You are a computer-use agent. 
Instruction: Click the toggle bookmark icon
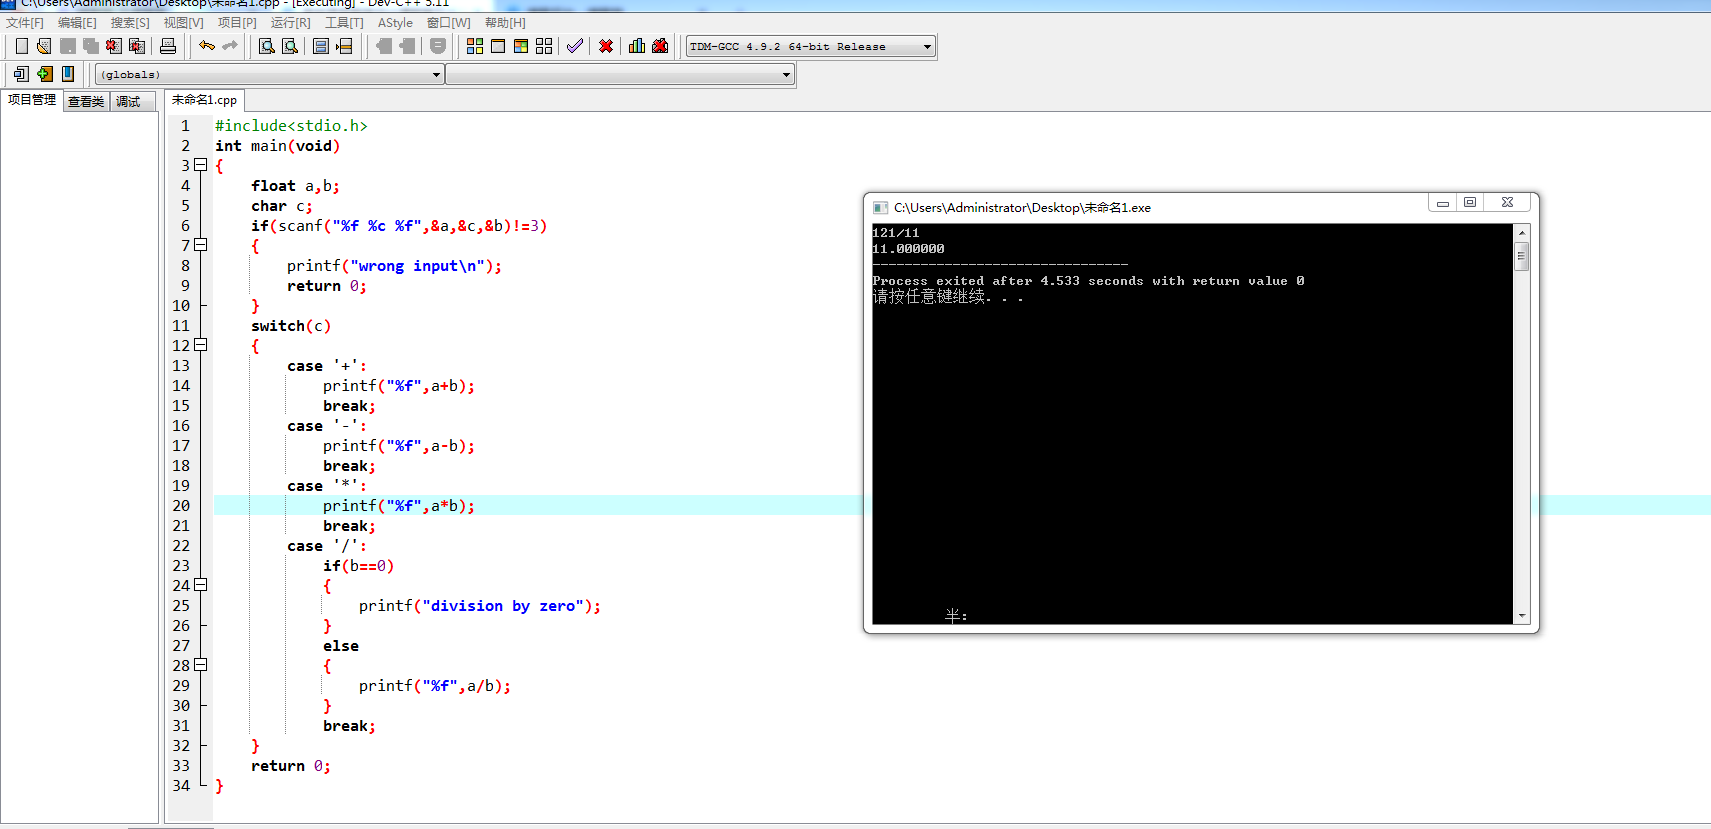[68, 74]
